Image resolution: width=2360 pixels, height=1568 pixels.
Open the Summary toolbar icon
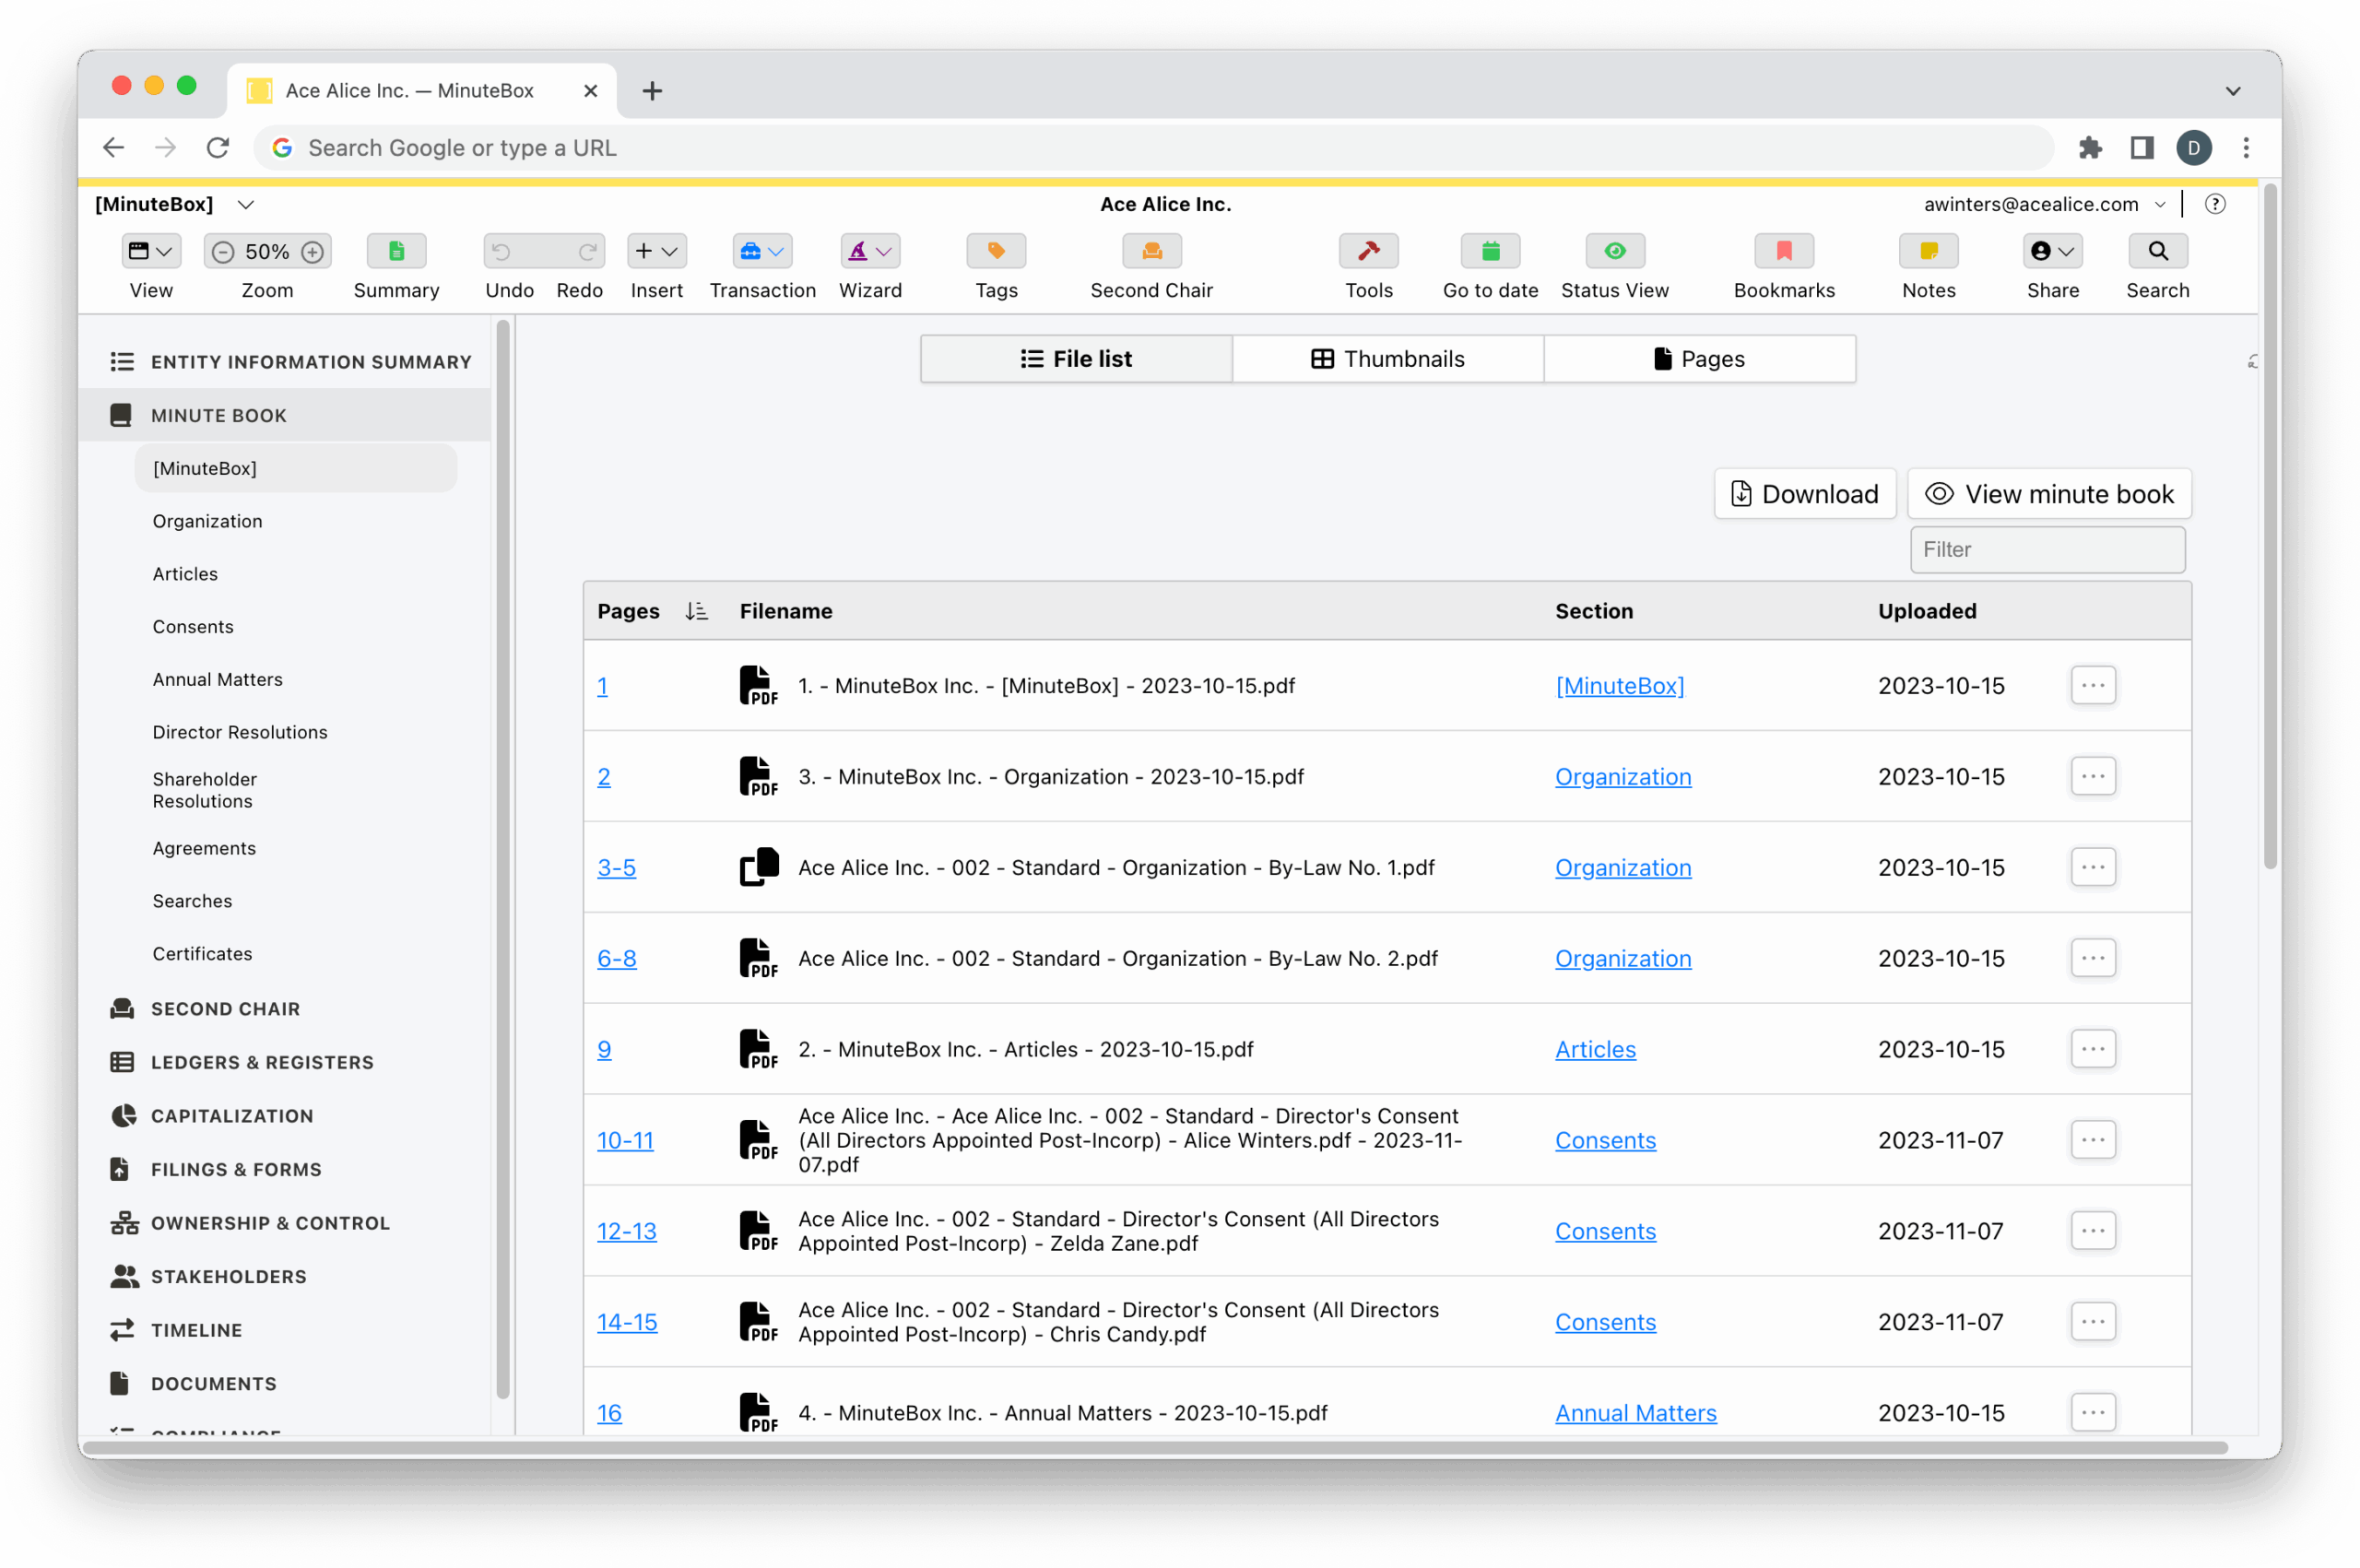[396, 251]
